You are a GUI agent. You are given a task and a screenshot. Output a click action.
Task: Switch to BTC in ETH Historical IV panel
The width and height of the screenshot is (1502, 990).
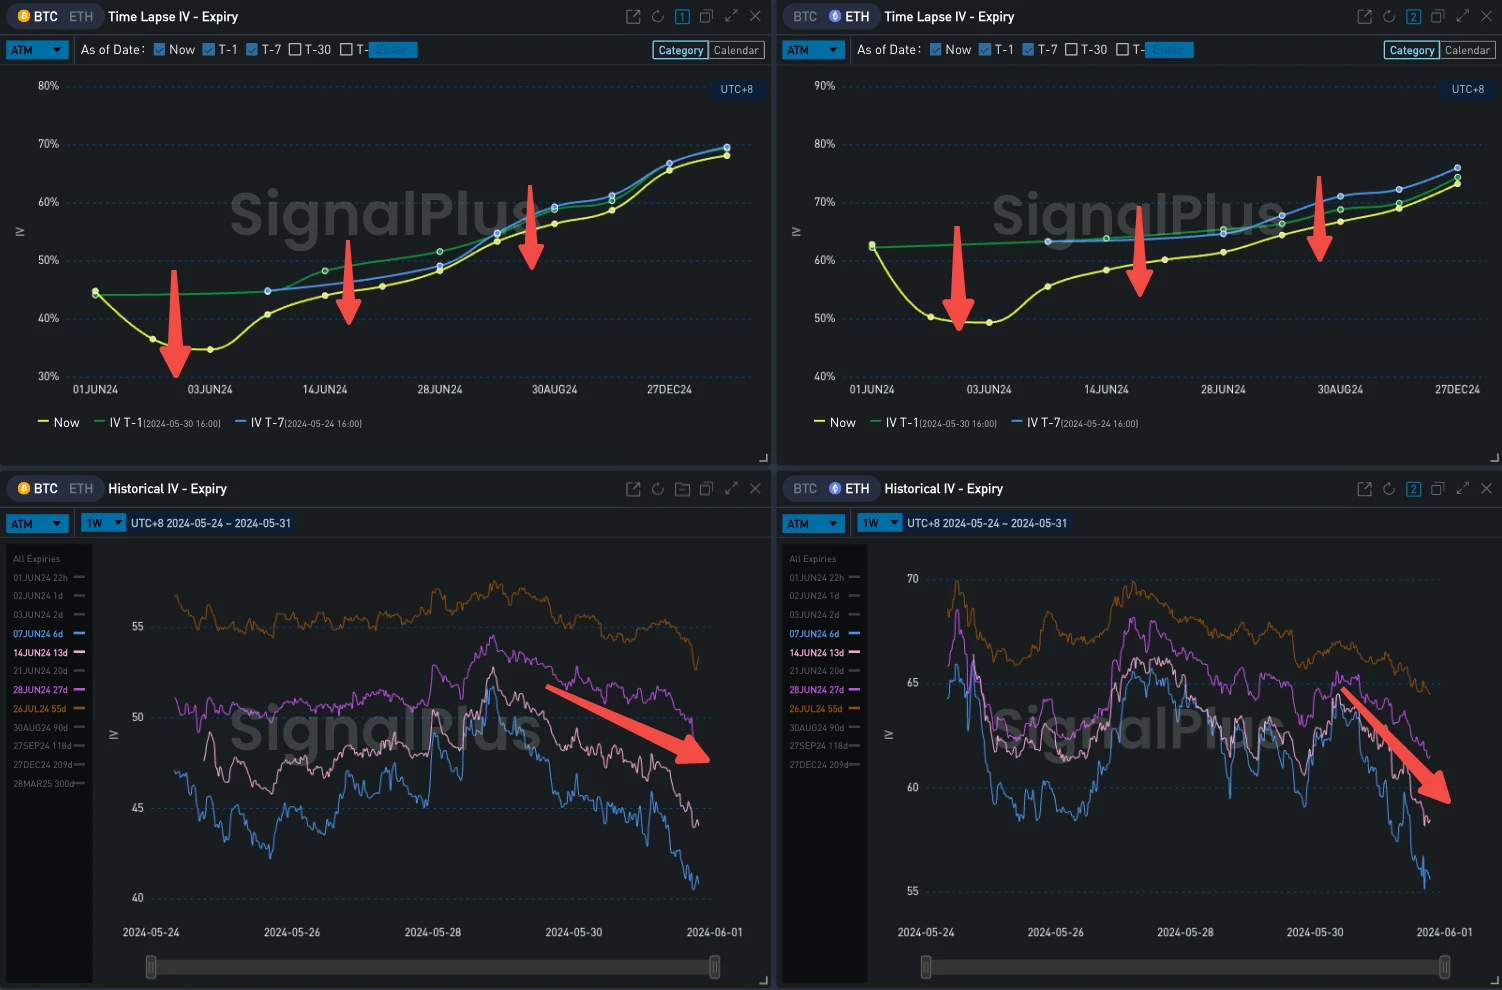pyautogui.click(x=805, y=489)
